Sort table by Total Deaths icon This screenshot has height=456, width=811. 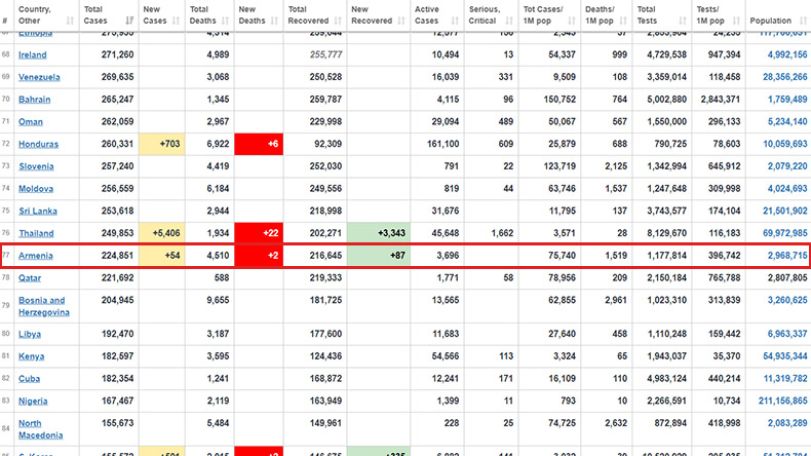click(x=225, y=21)
